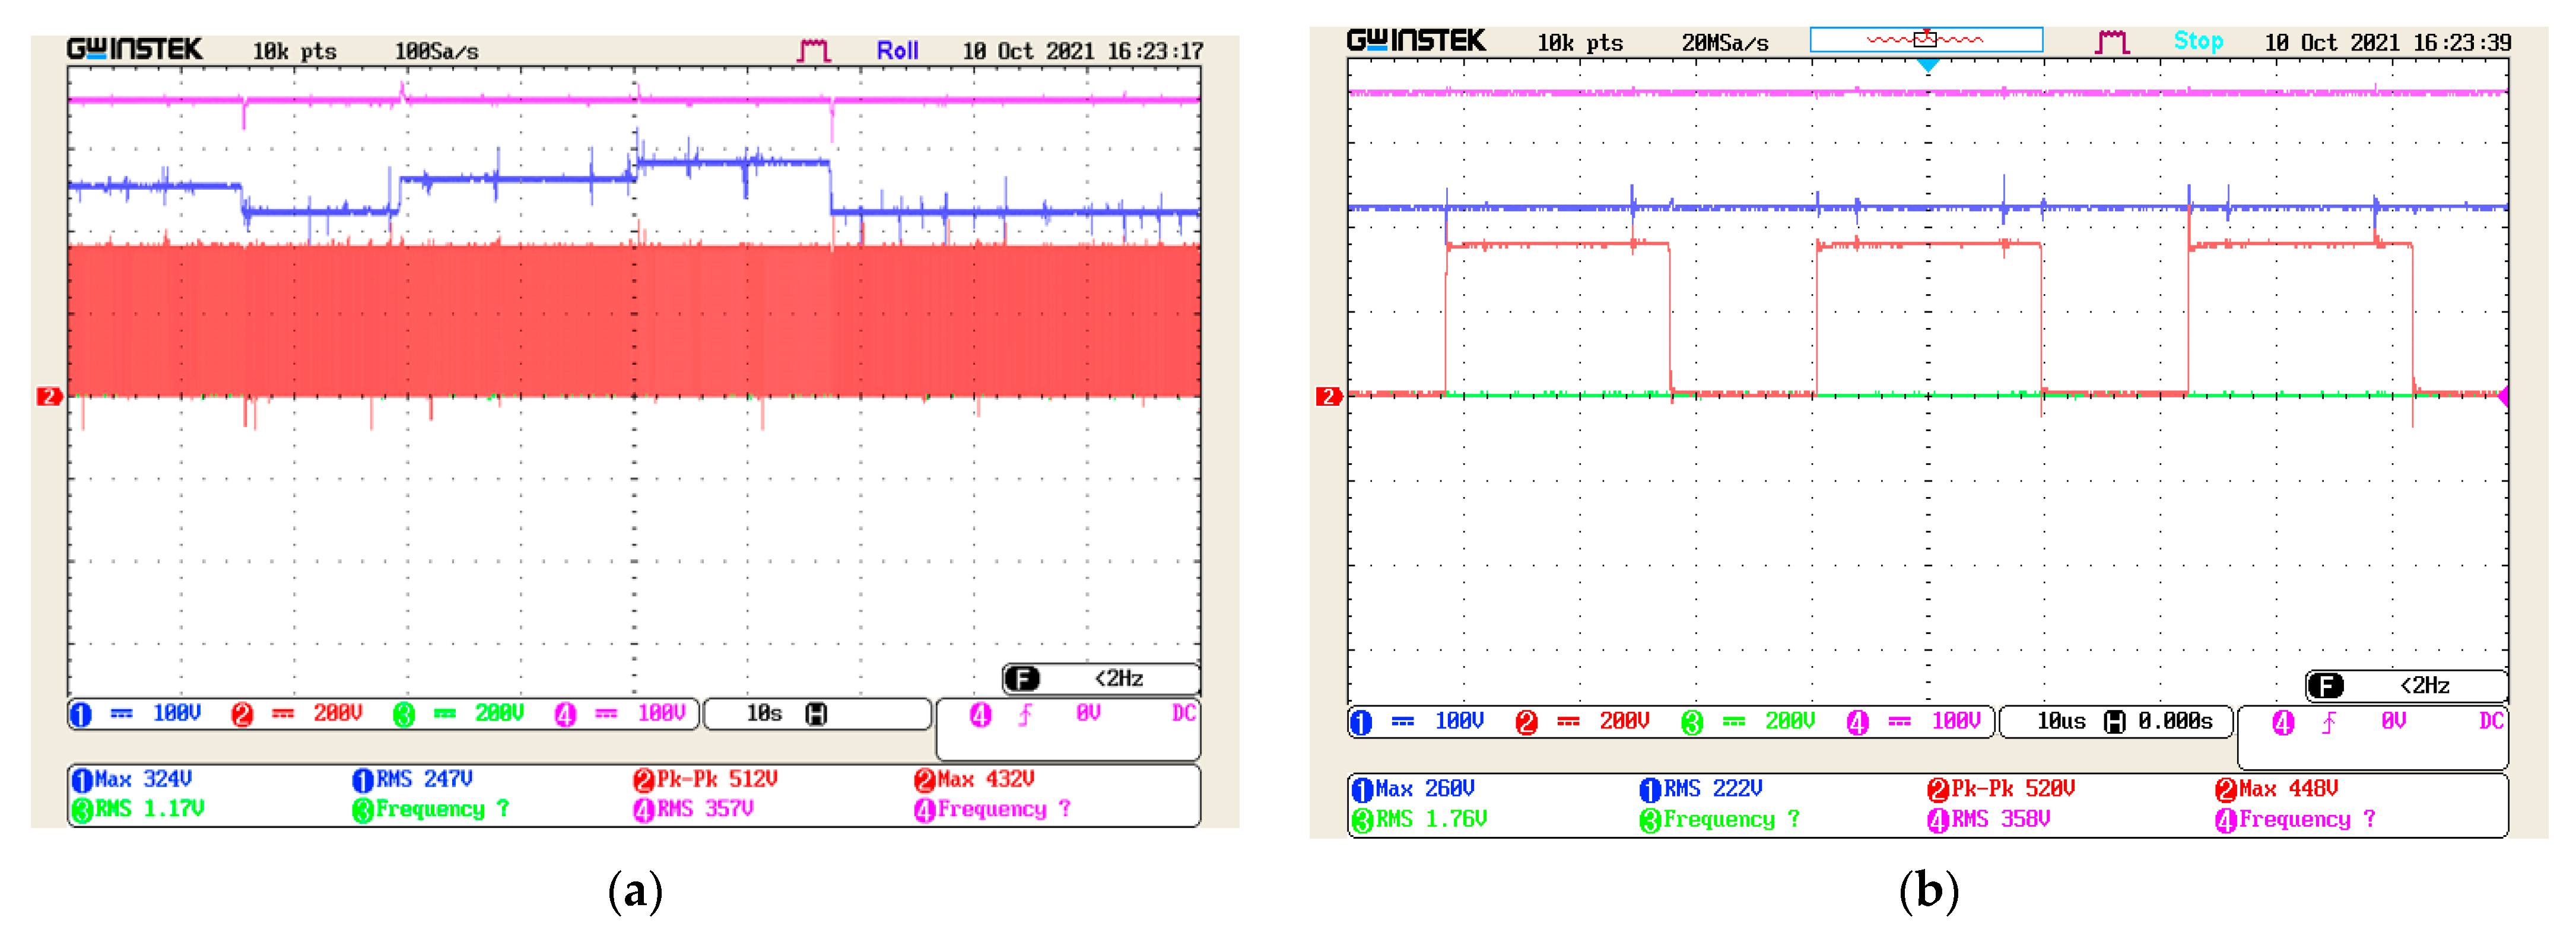Image resolution: width=2576 pixels, height=933 pixels.
Task: Select the 10us timebase setting
Action: click(2061, 722)
